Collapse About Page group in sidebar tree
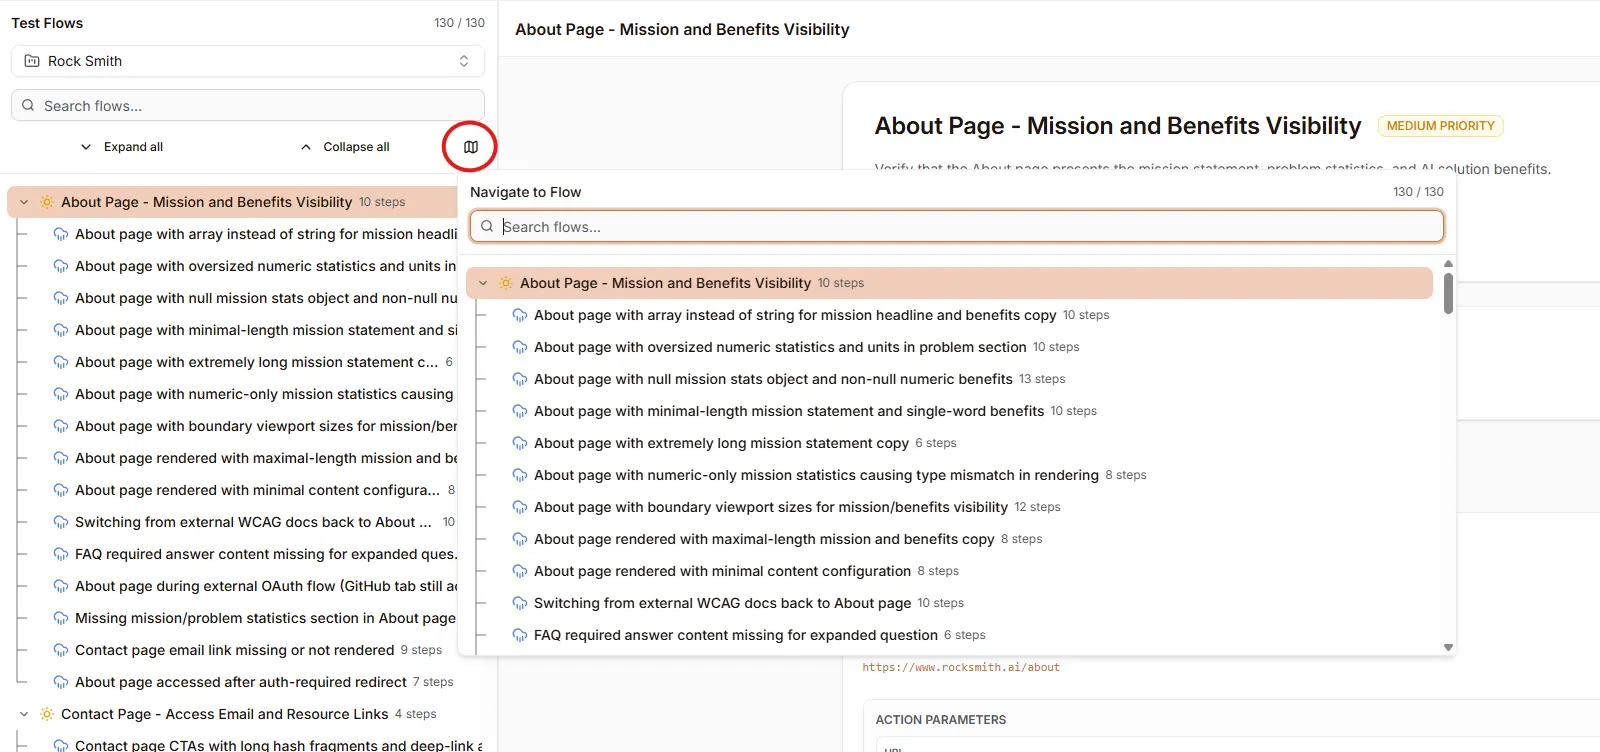The width and height of the screenshot is (1600, 752). tap(24, 202)
